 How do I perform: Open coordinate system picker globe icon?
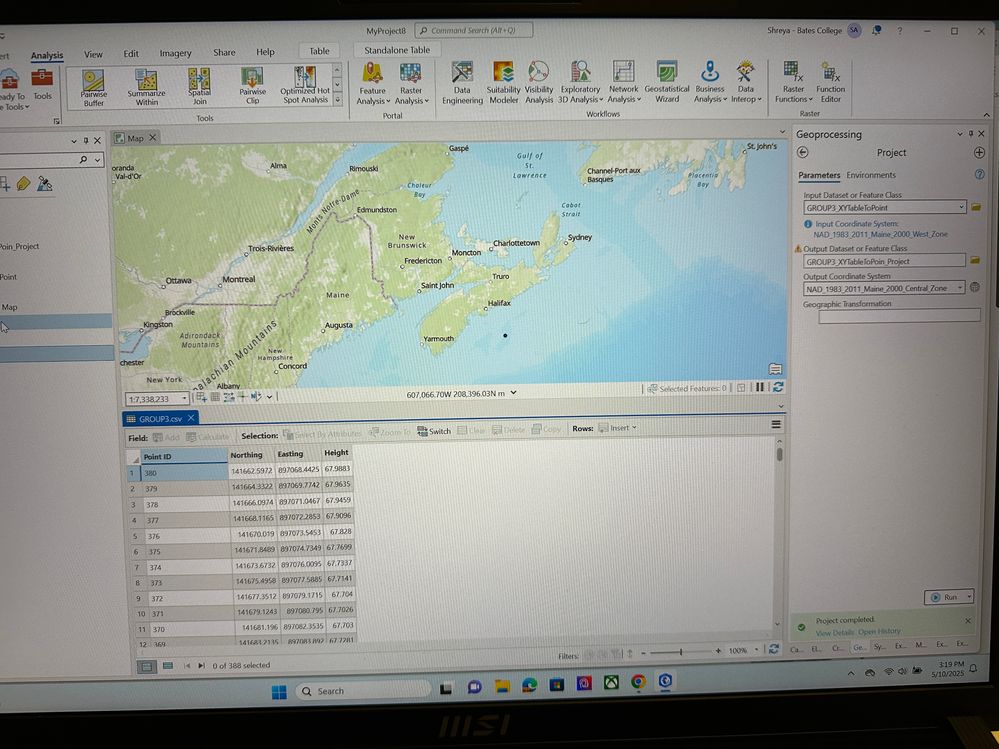975,287
